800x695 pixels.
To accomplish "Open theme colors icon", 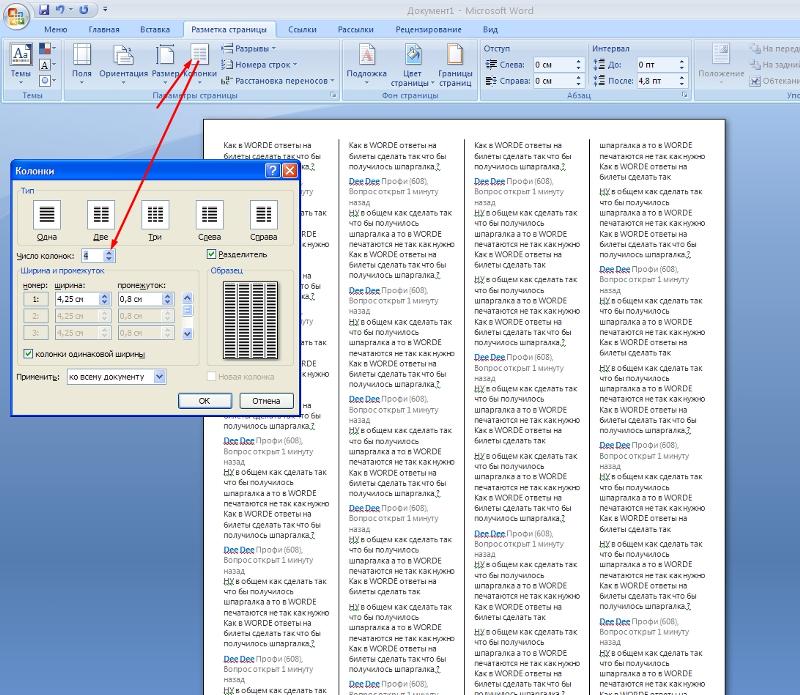I will tap(46, 49).
